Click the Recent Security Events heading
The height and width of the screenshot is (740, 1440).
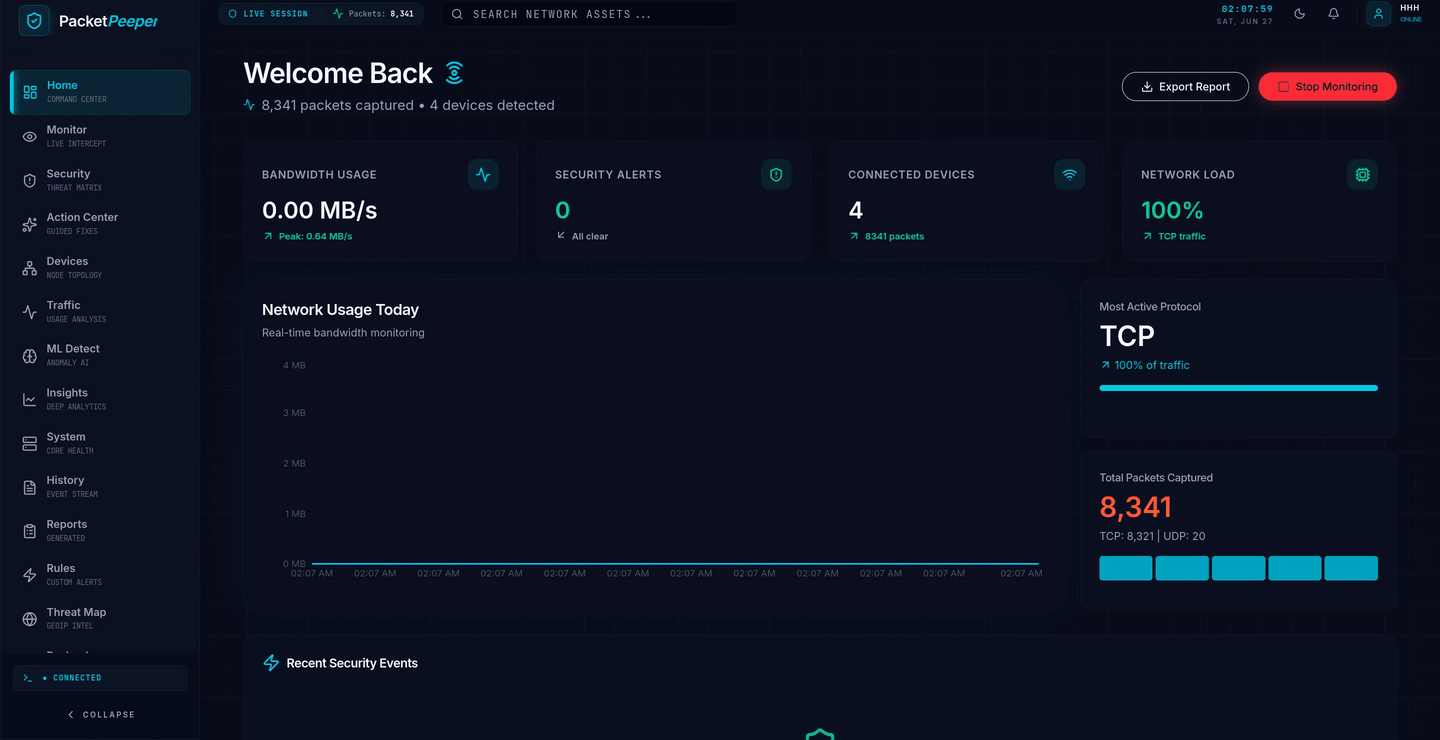point(352,663)
